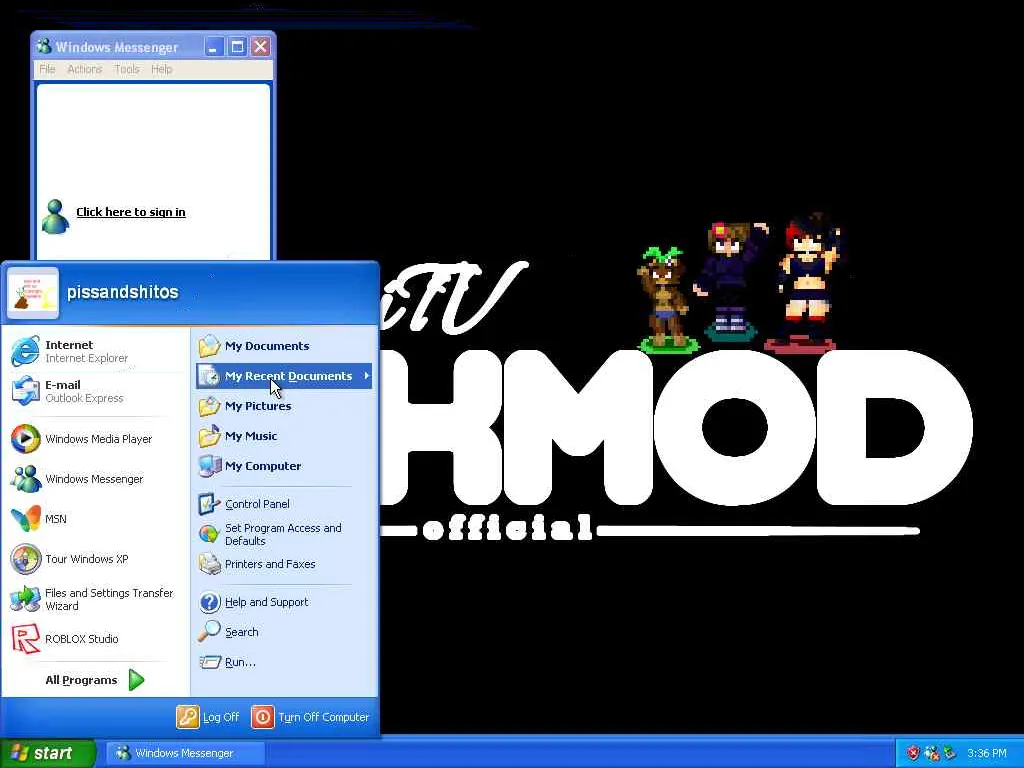Click the 3:36 PM clock
Screen dimensions: 1024x768
pyautogui.click(x=987, y=753)
